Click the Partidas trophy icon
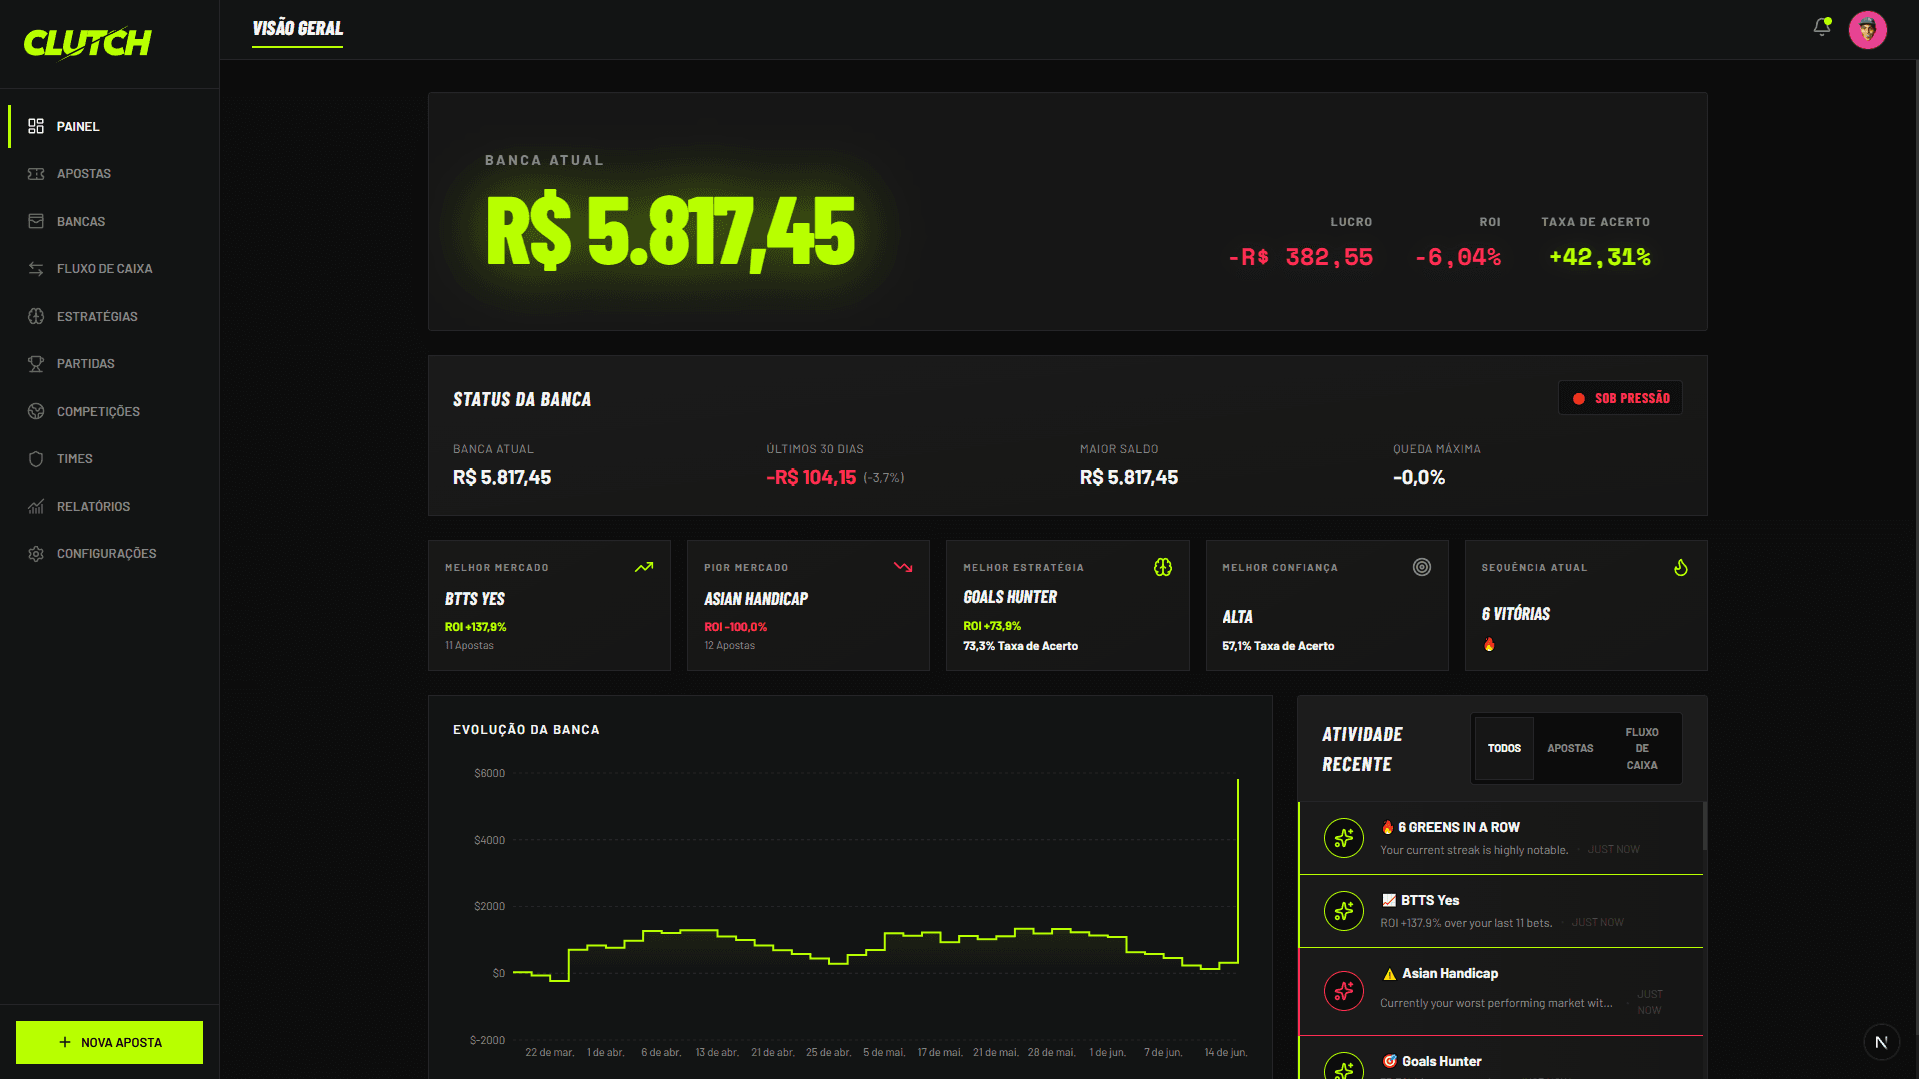Viewport: 1919px width, 1079px height. pyautogui.click(x=36, y=364)
